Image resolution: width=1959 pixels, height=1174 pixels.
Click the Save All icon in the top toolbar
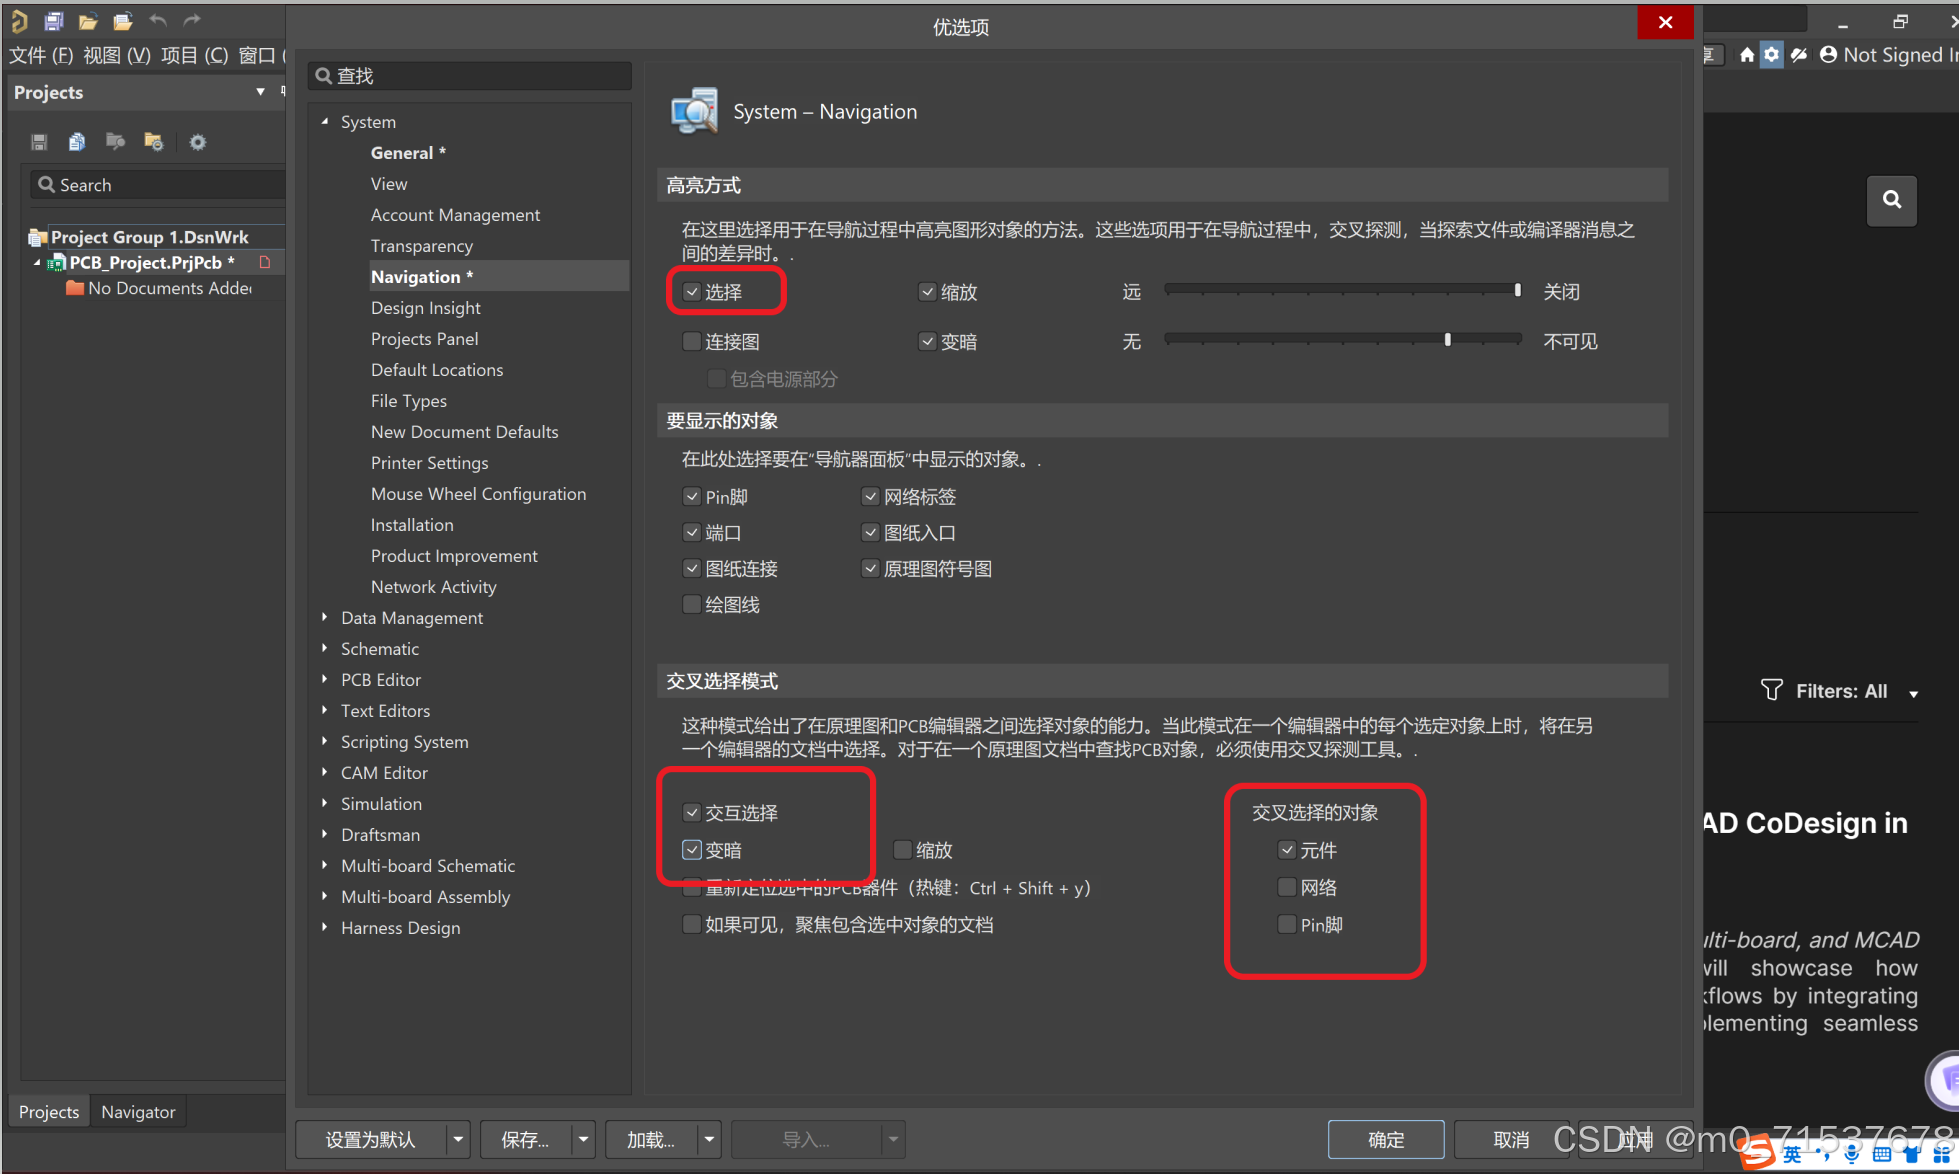(54, 21)
